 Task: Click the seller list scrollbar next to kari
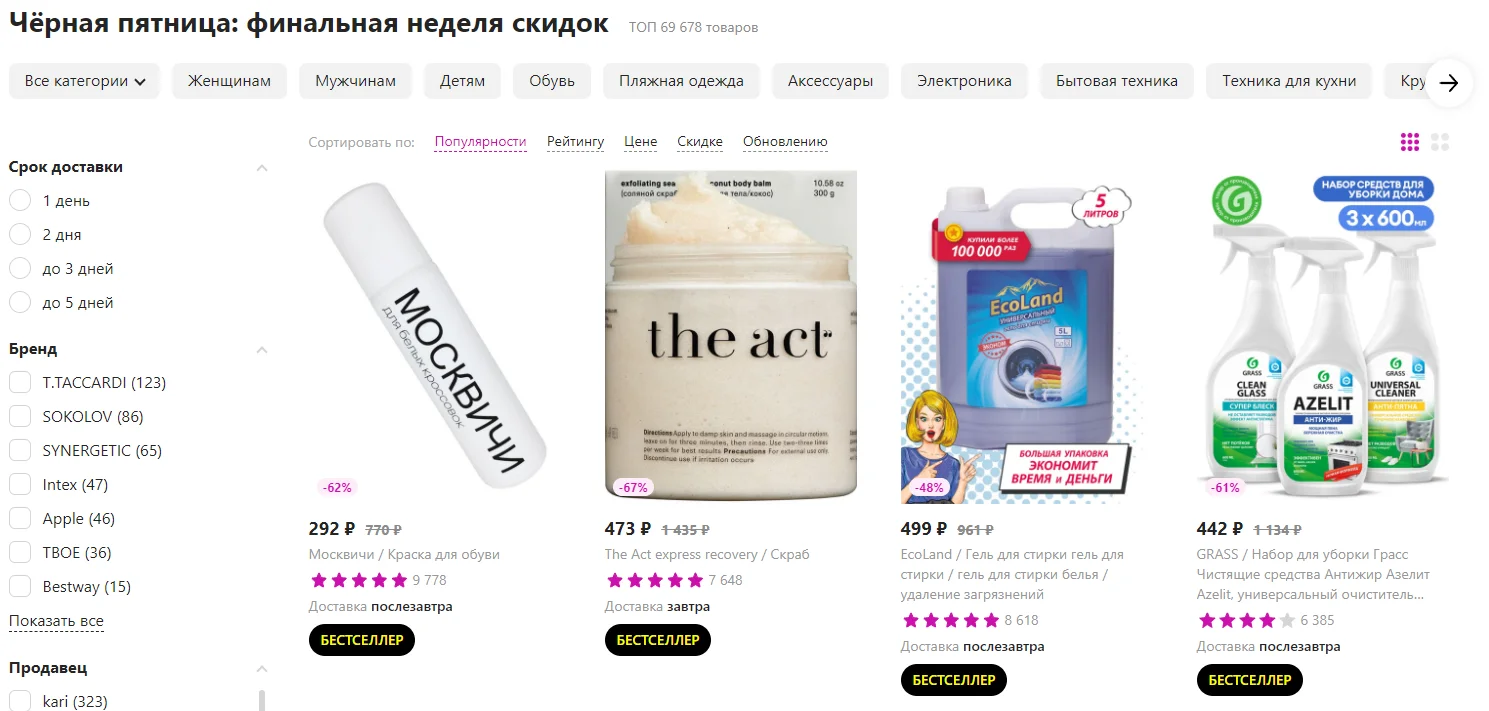click(x=262, y=699)
